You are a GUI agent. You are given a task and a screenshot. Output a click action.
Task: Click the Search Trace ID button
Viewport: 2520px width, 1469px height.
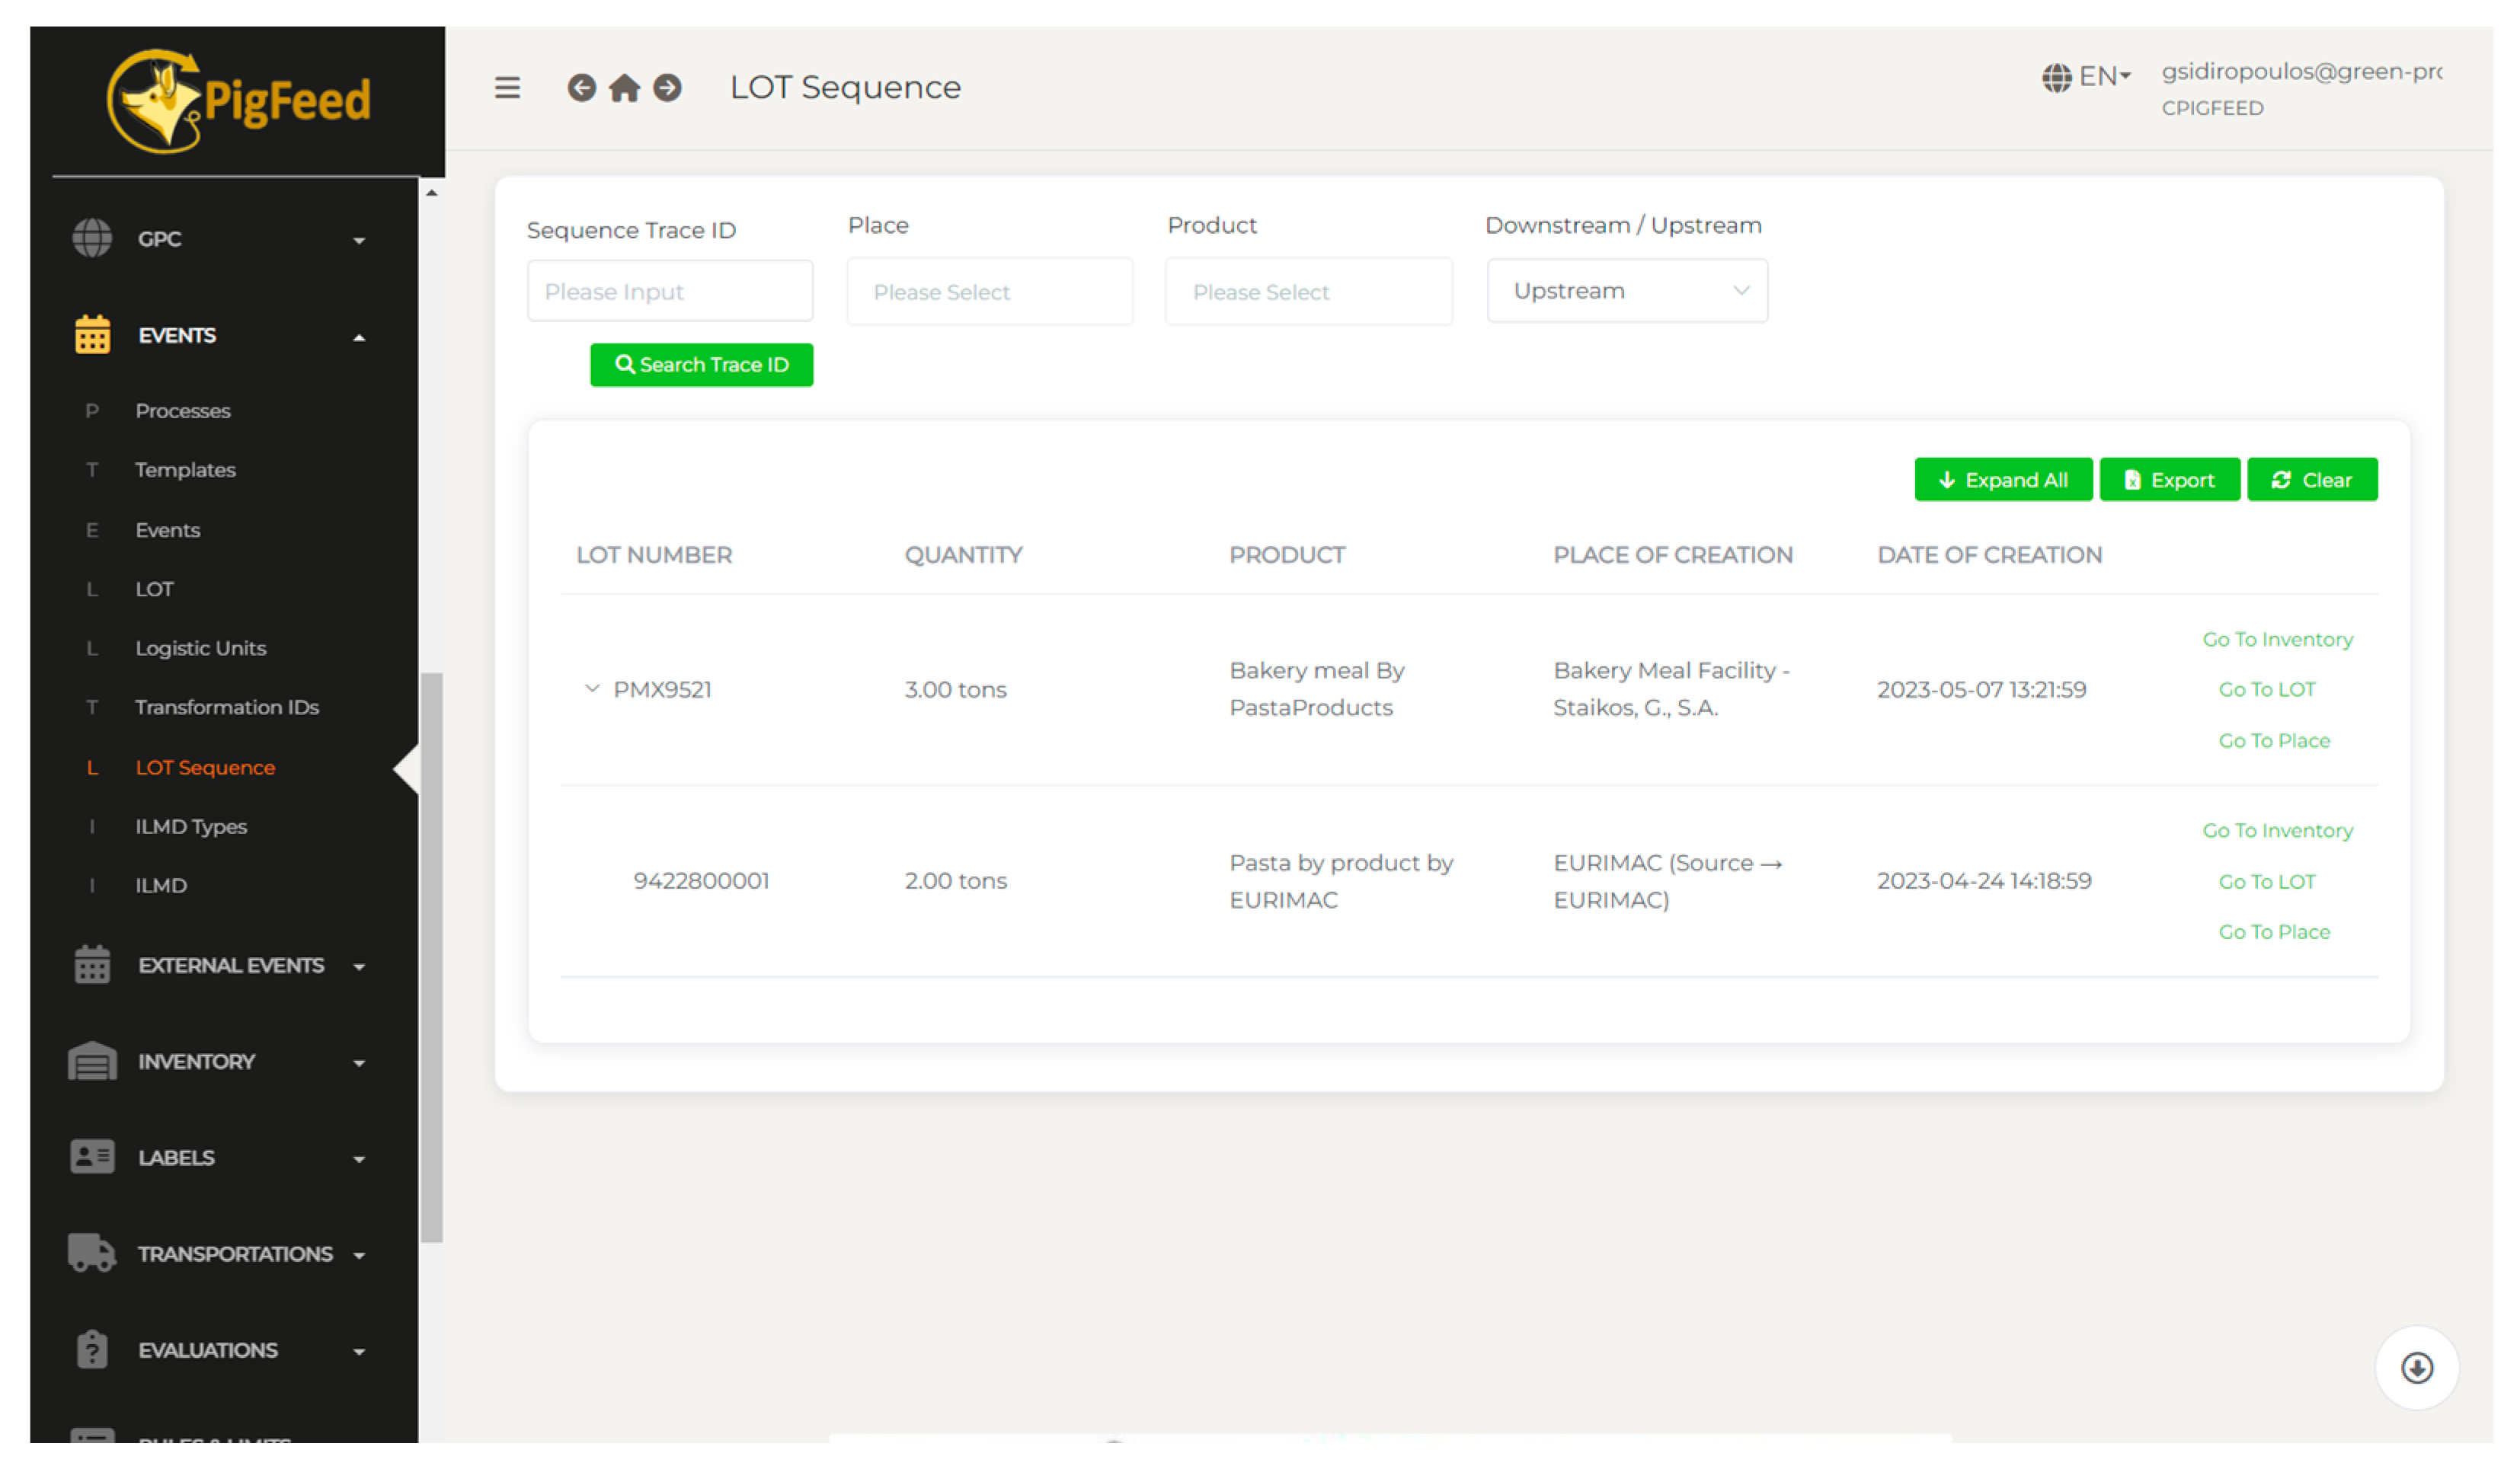[x=701, y=365]
